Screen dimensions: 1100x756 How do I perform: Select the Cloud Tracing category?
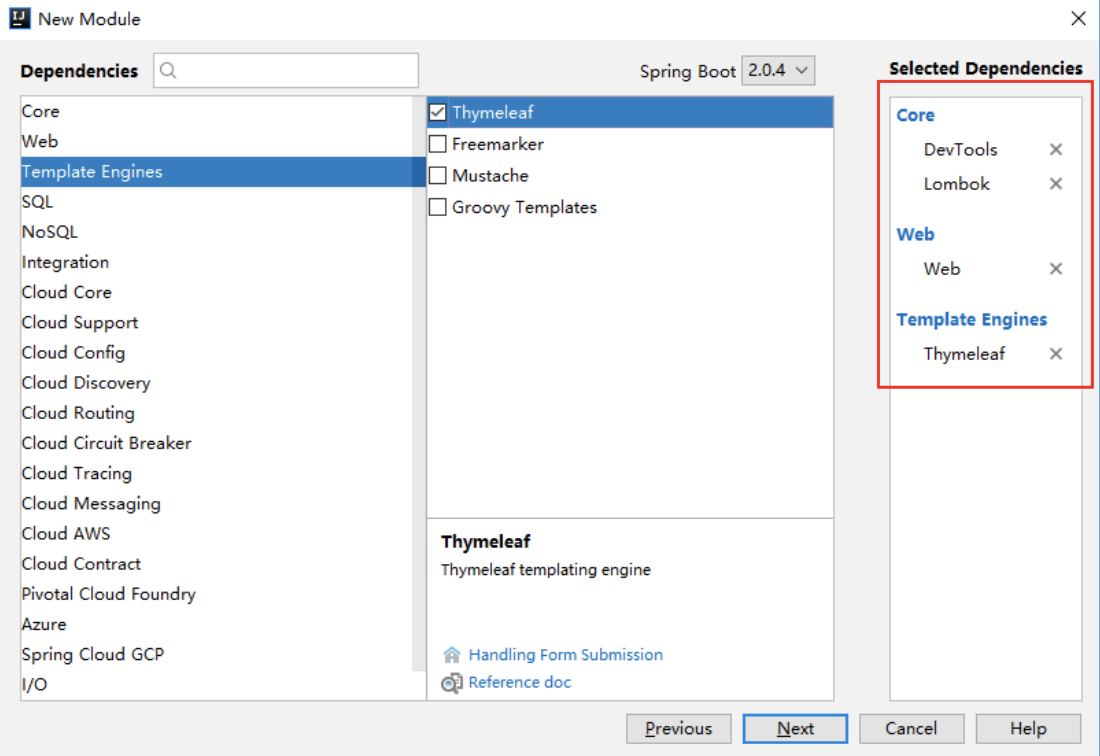(217, 473)
